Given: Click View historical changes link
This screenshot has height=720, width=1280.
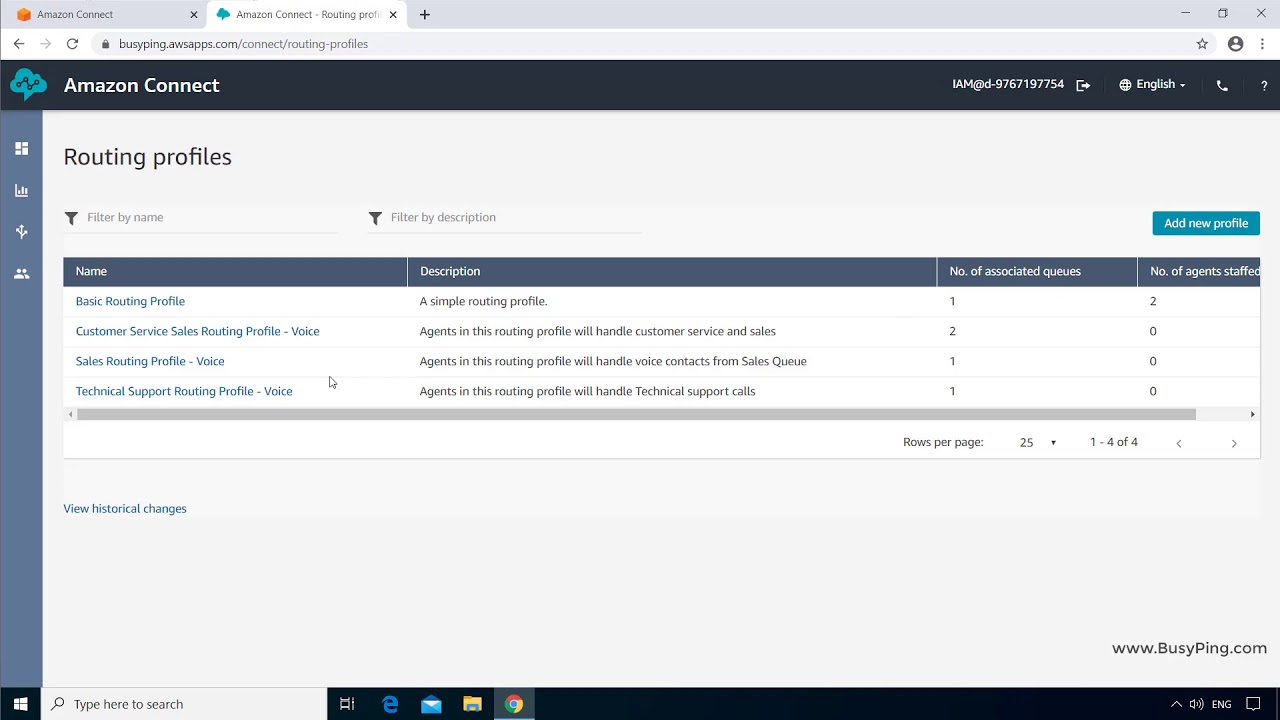Looking at the screenshot, I should [125, 508].
